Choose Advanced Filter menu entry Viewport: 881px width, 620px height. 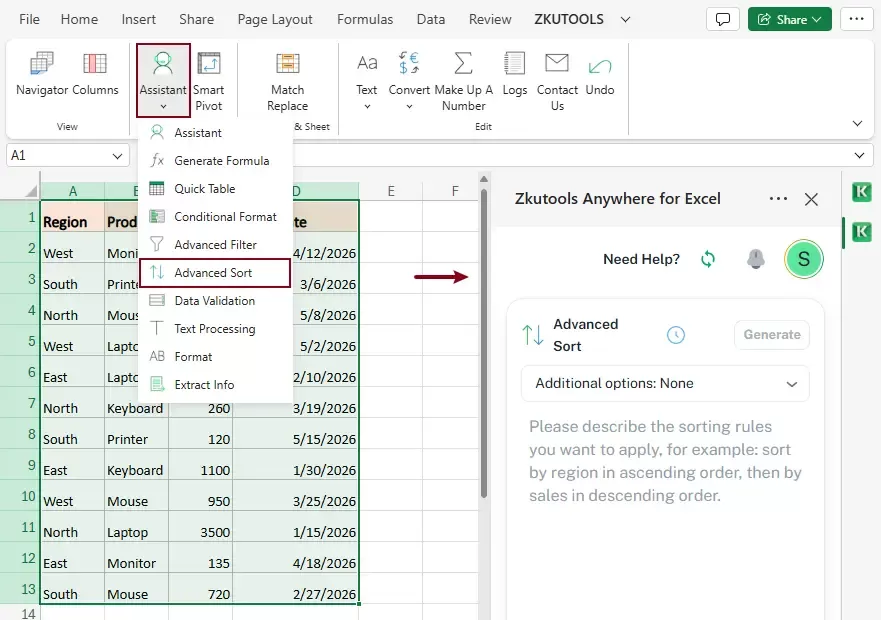coord(215,245)
